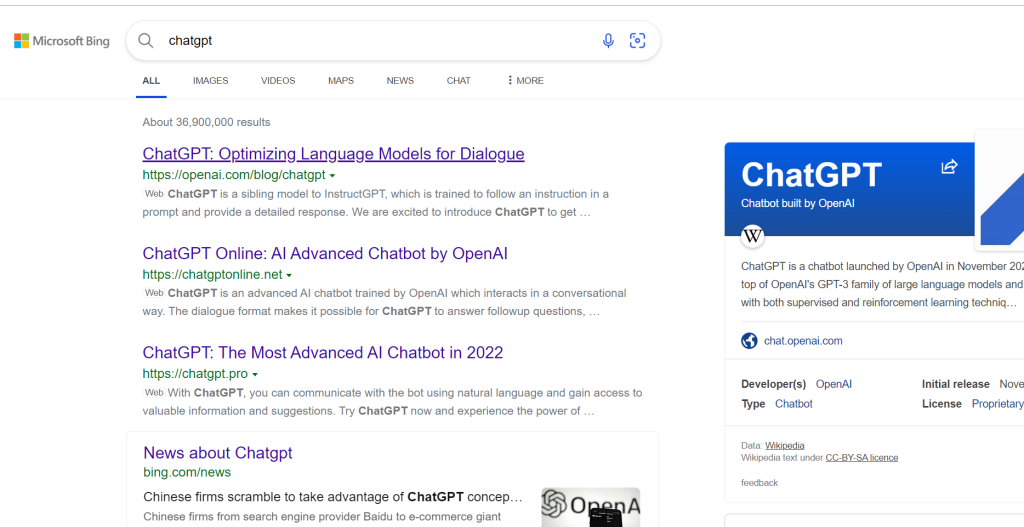Start voice search with microphone icon
The height and width of the screenshot is (527, 1024).
coord(608,40)
